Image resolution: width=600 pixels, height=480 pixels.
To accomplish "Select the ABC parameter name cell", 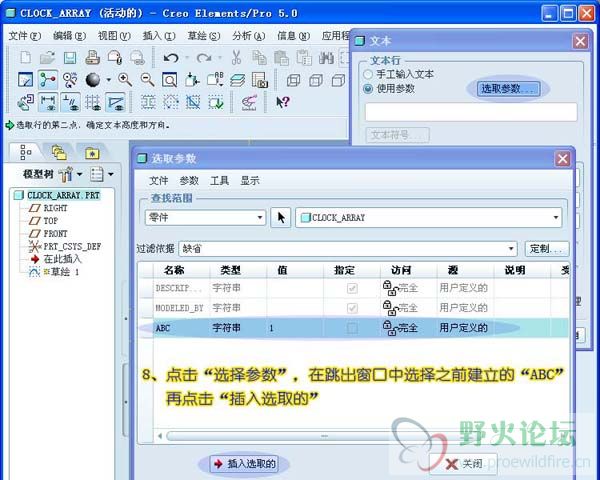I will tap(181, 328).
